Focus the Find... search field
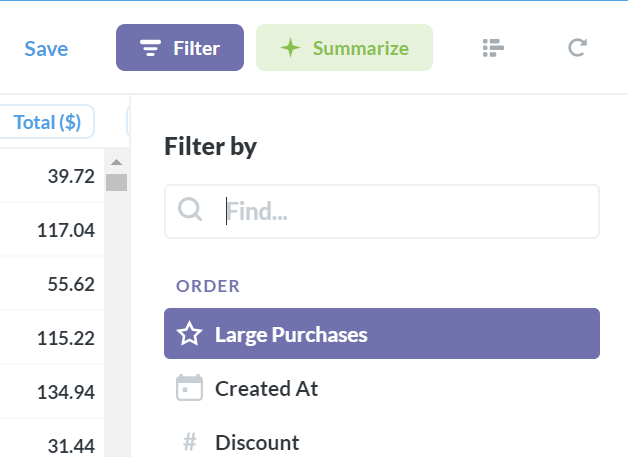The width and height of the screenshot is (628, 457). [x=400, y=211]
